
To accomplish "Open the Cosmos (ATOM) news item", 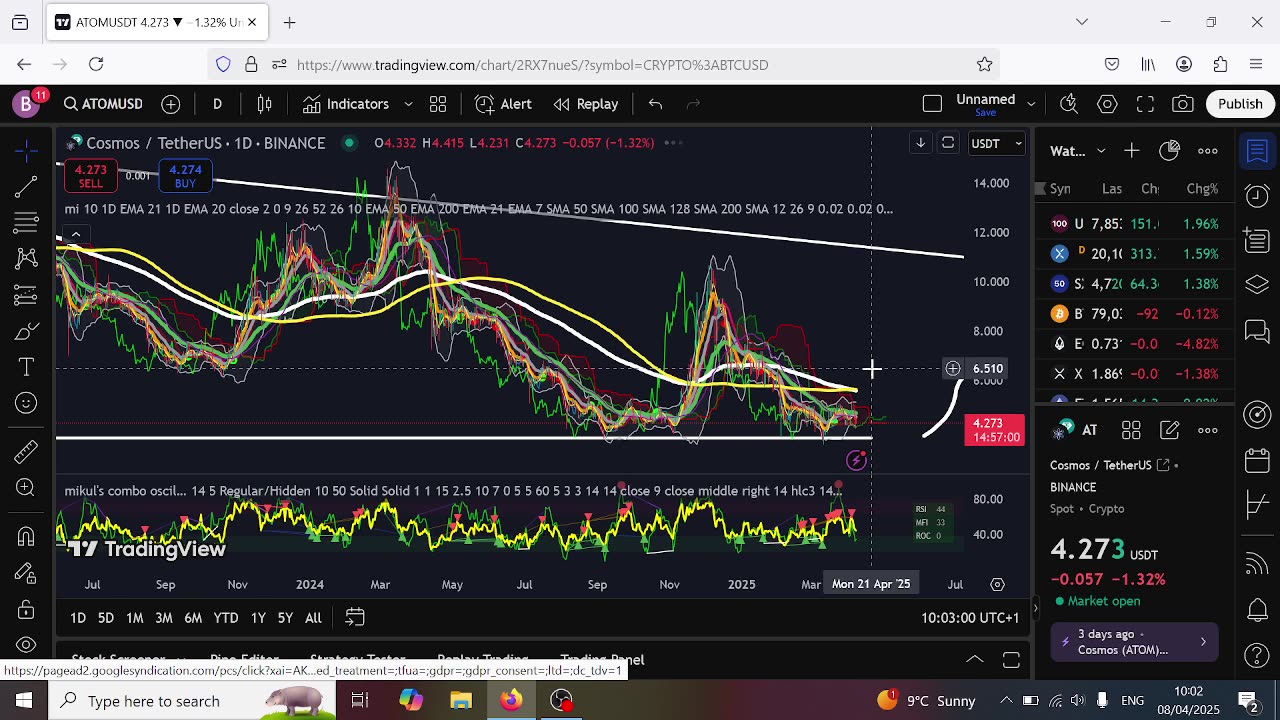I will 1135,642.
